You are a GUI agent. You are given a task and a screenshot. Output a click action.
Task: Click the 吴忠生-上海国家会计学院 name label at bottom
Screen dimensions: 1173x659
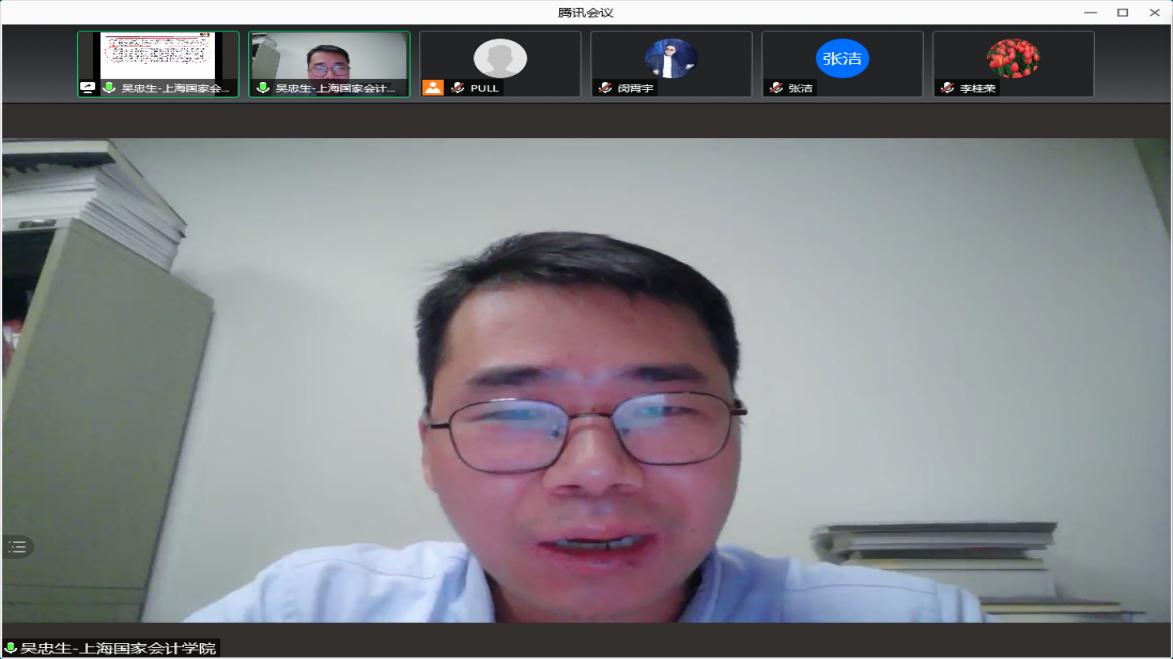pos(118,649)
